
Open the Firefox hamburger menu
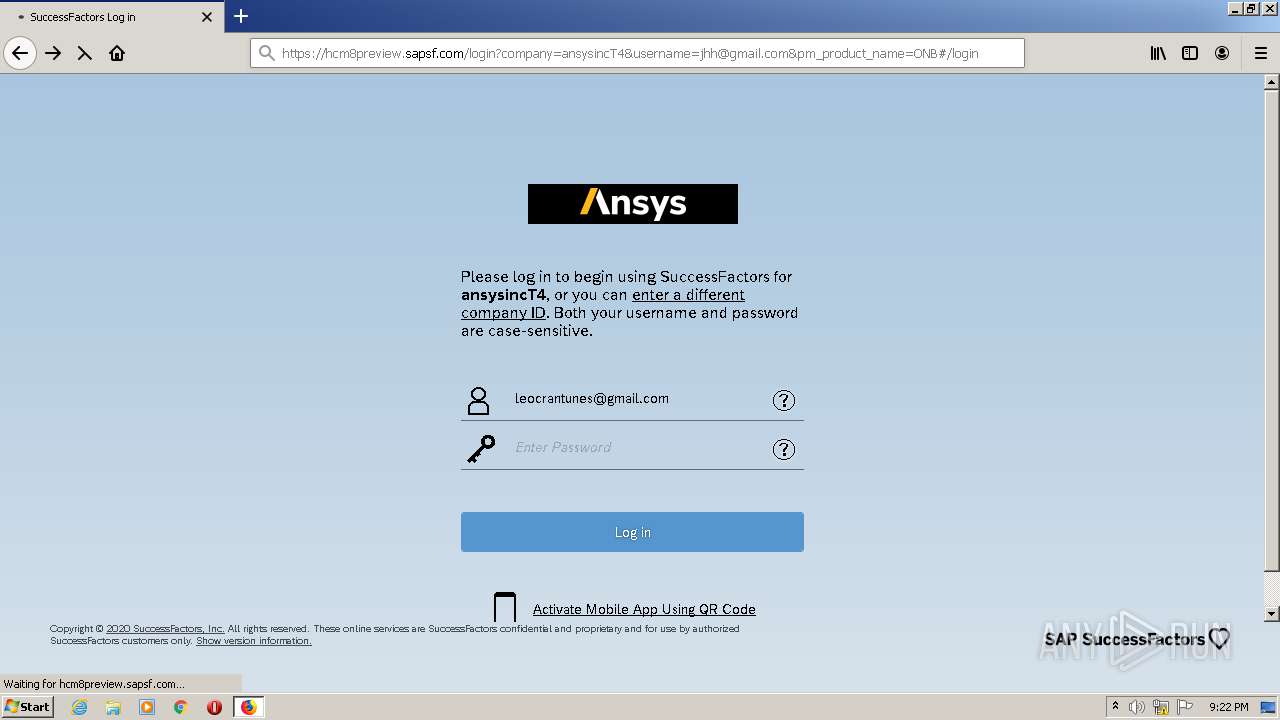tap(1261, 53)
